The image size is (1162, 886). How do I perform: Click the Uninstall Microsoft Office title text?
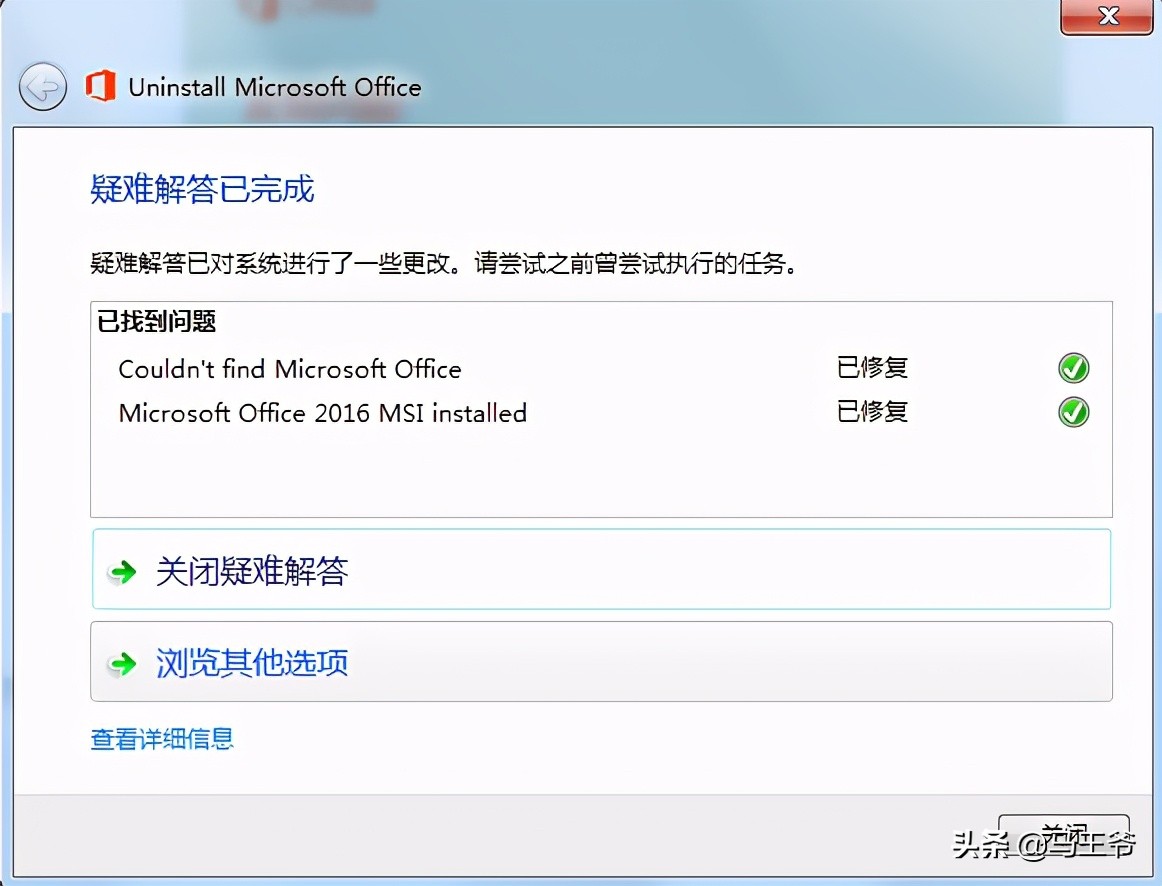coord(275,87)
